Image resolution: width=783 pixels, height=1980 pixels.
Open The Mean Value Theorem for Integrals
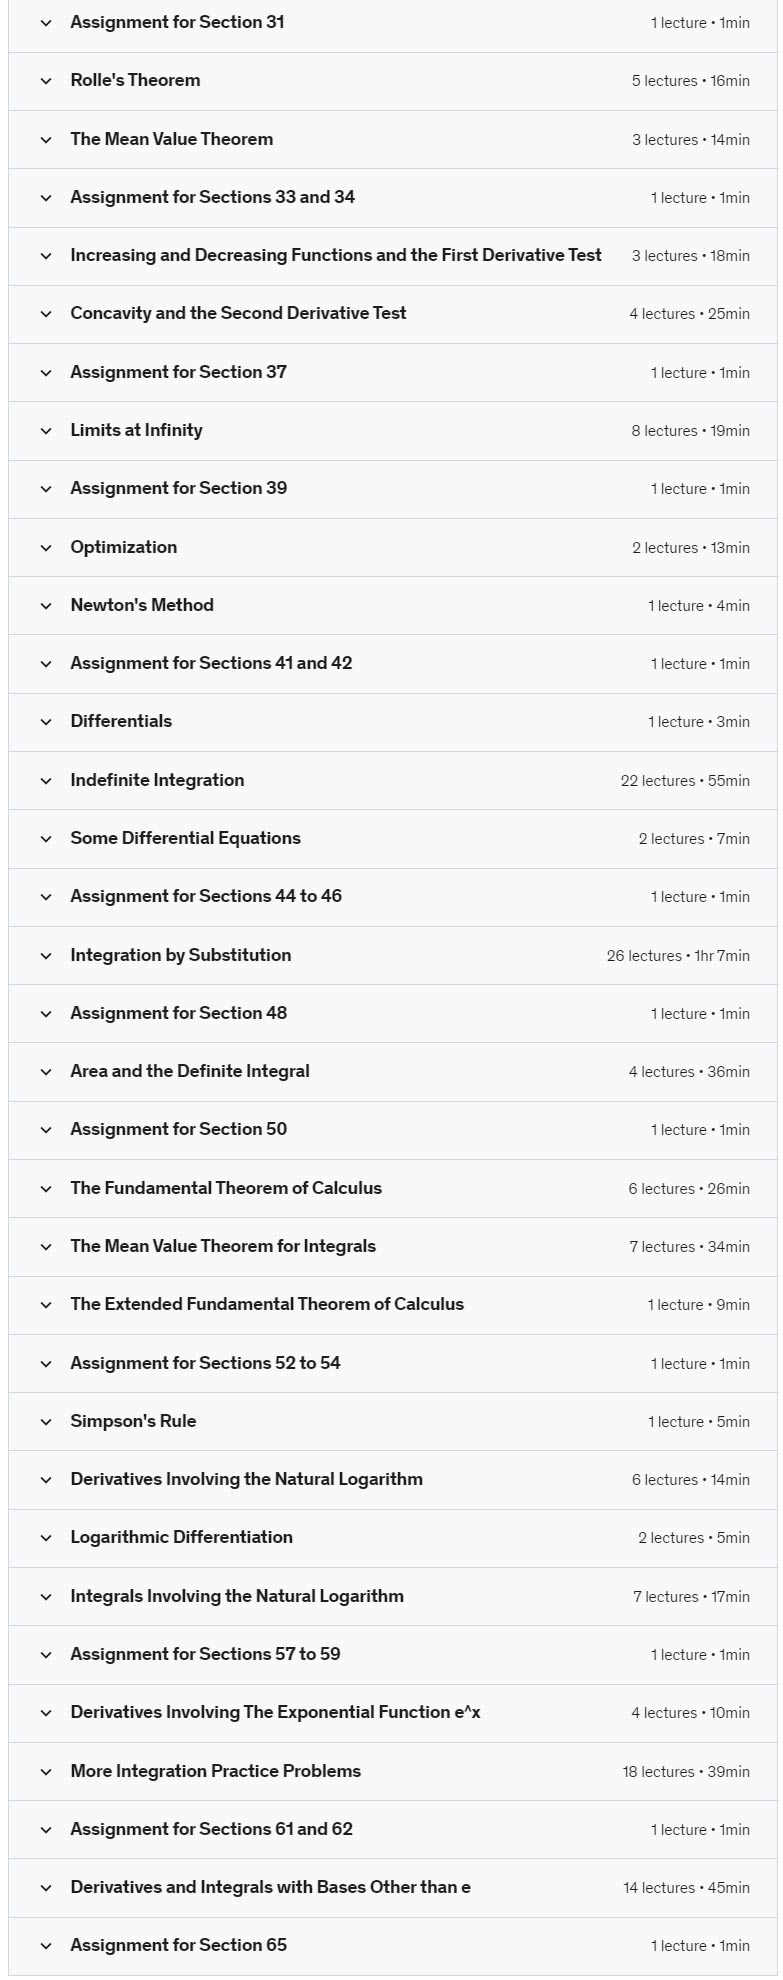[x=223, y=1246]
